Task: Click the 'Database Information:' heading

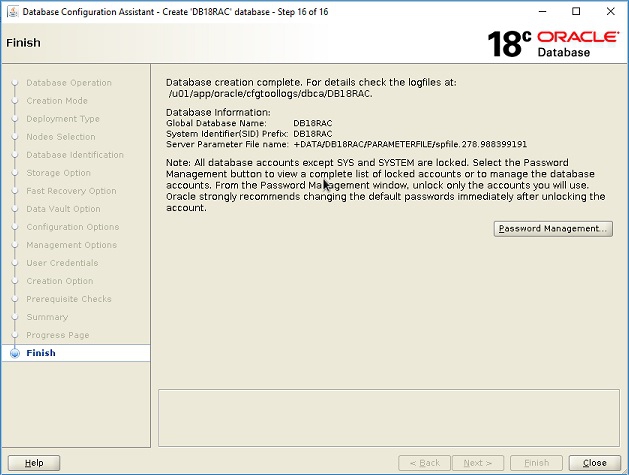Action: point(218,112)
